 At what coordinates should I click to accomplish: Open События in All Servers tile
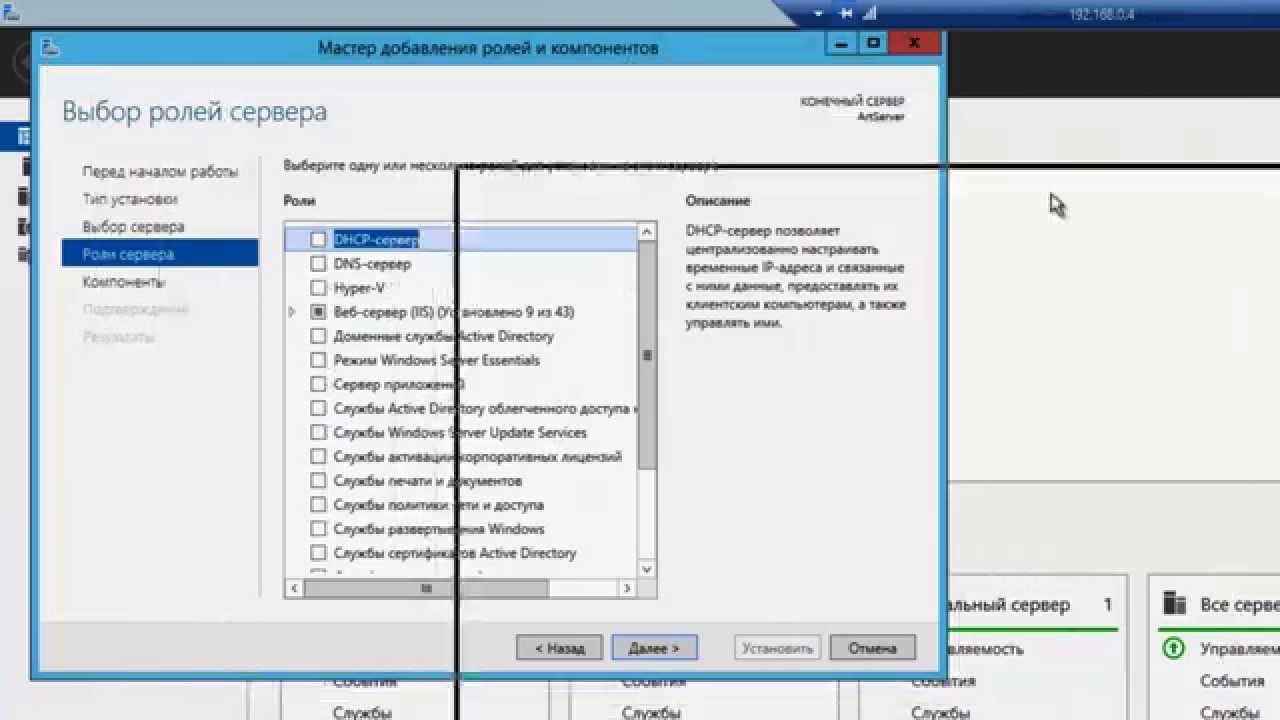1232,681
